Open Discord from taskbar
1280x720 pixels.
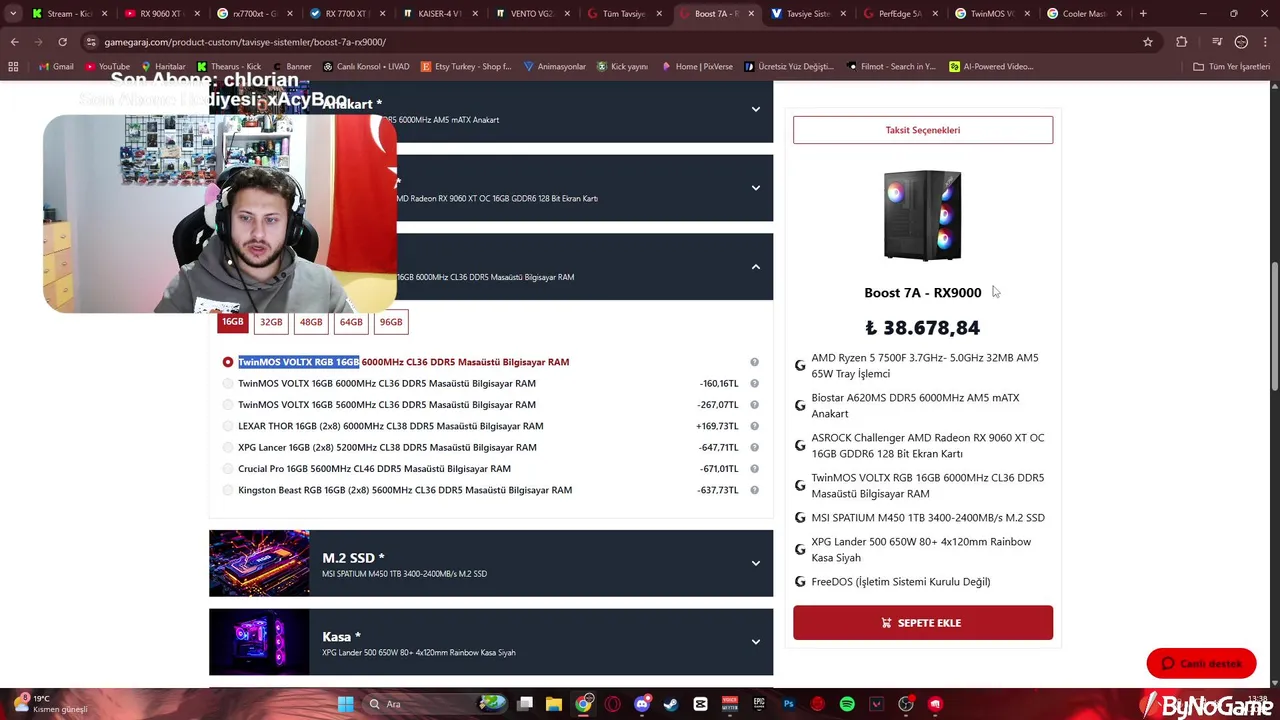pyautogui.click(x=642, y=704)
